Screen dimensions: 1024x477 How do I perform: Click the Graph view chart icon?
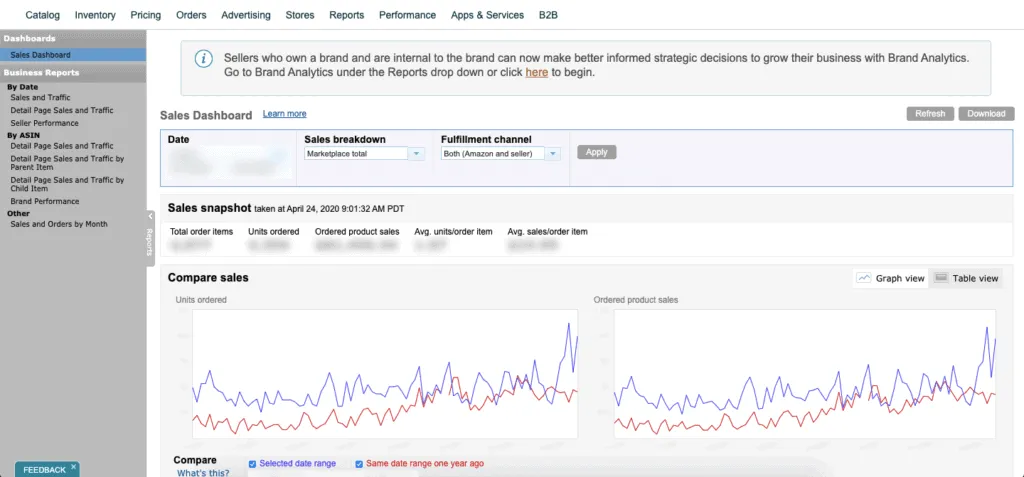pyautogui.click(x=864, y=278)
